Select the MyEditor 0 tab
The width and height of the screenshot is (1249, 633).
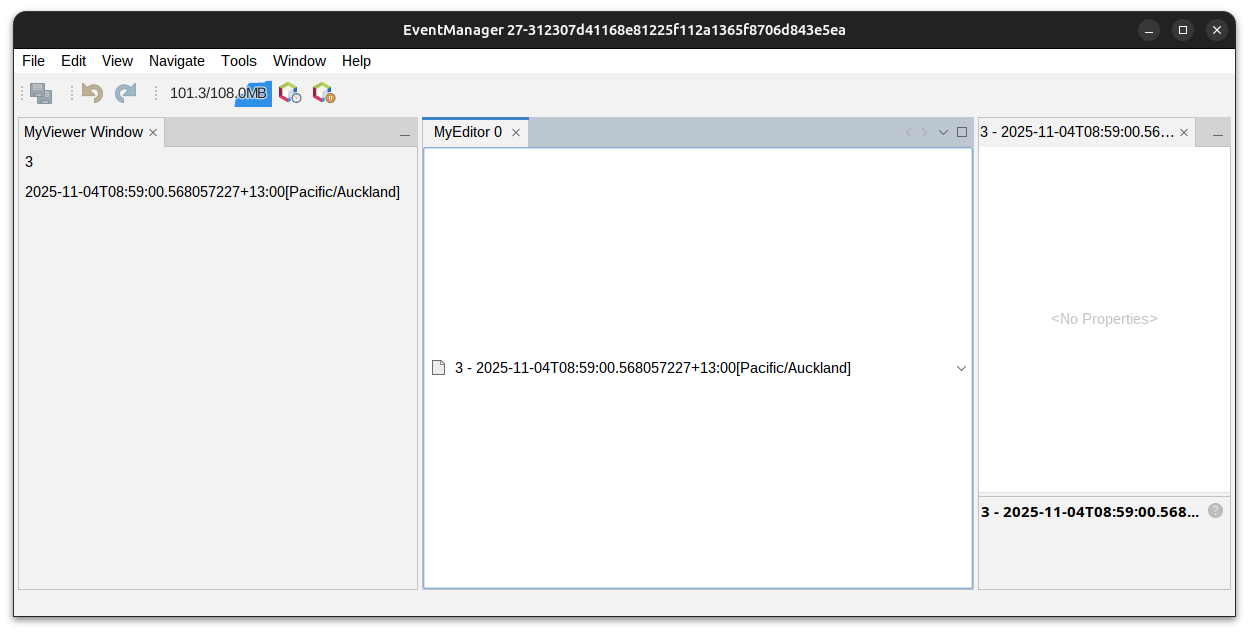pos(467,132)
